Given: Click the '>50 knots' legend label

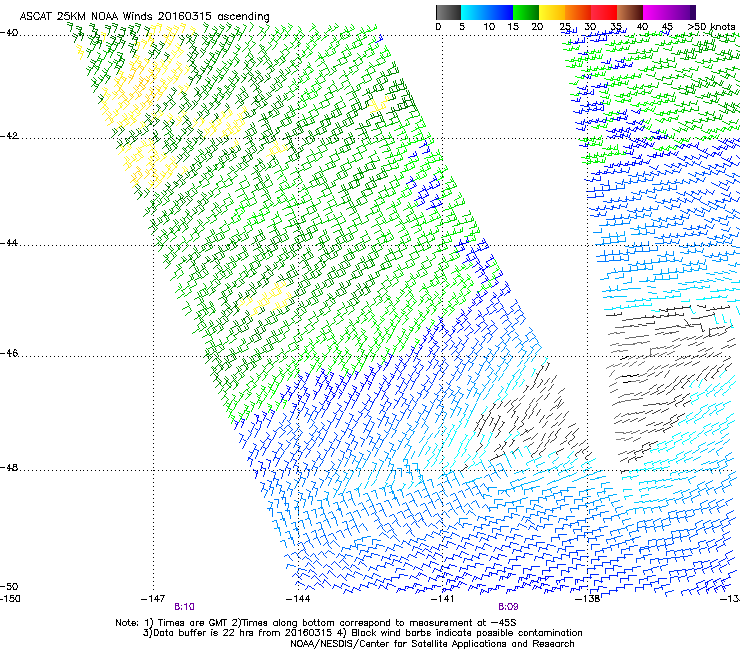Looking at the screenshot, I should point(711,26).
